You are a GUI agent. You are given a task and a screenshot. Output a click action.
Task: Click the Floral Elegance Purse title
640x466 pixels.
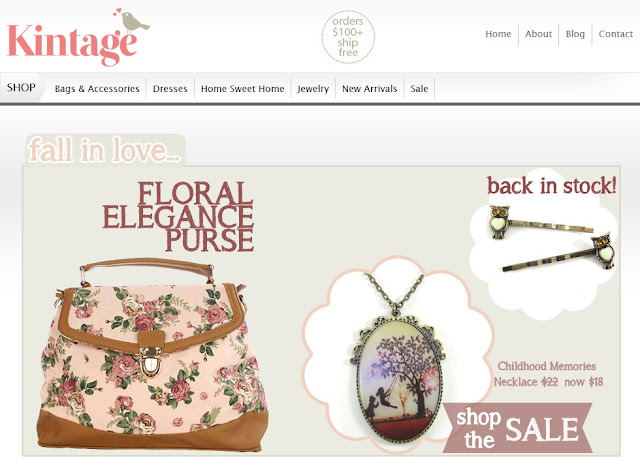pyautogui.click(x=178, y=216)
